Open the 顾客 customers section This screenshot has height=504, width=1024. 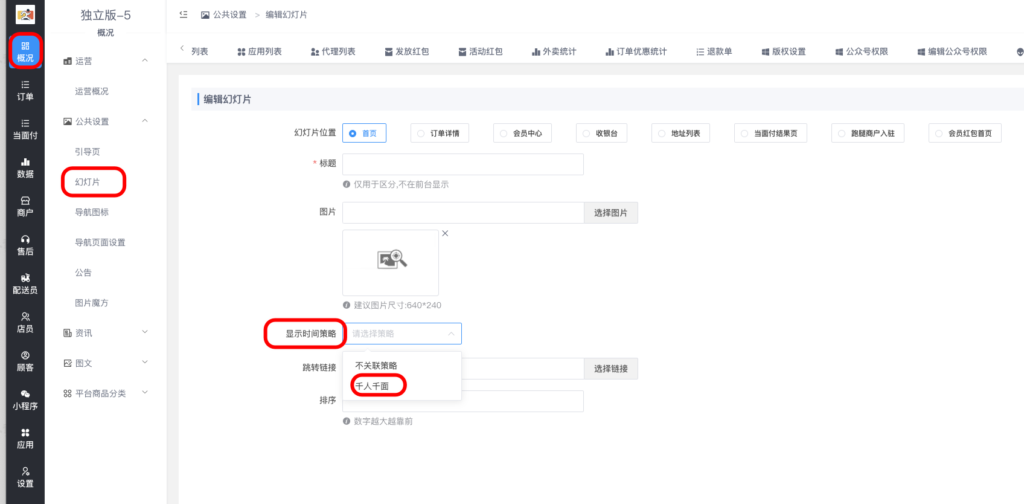(x=25, y=361)
